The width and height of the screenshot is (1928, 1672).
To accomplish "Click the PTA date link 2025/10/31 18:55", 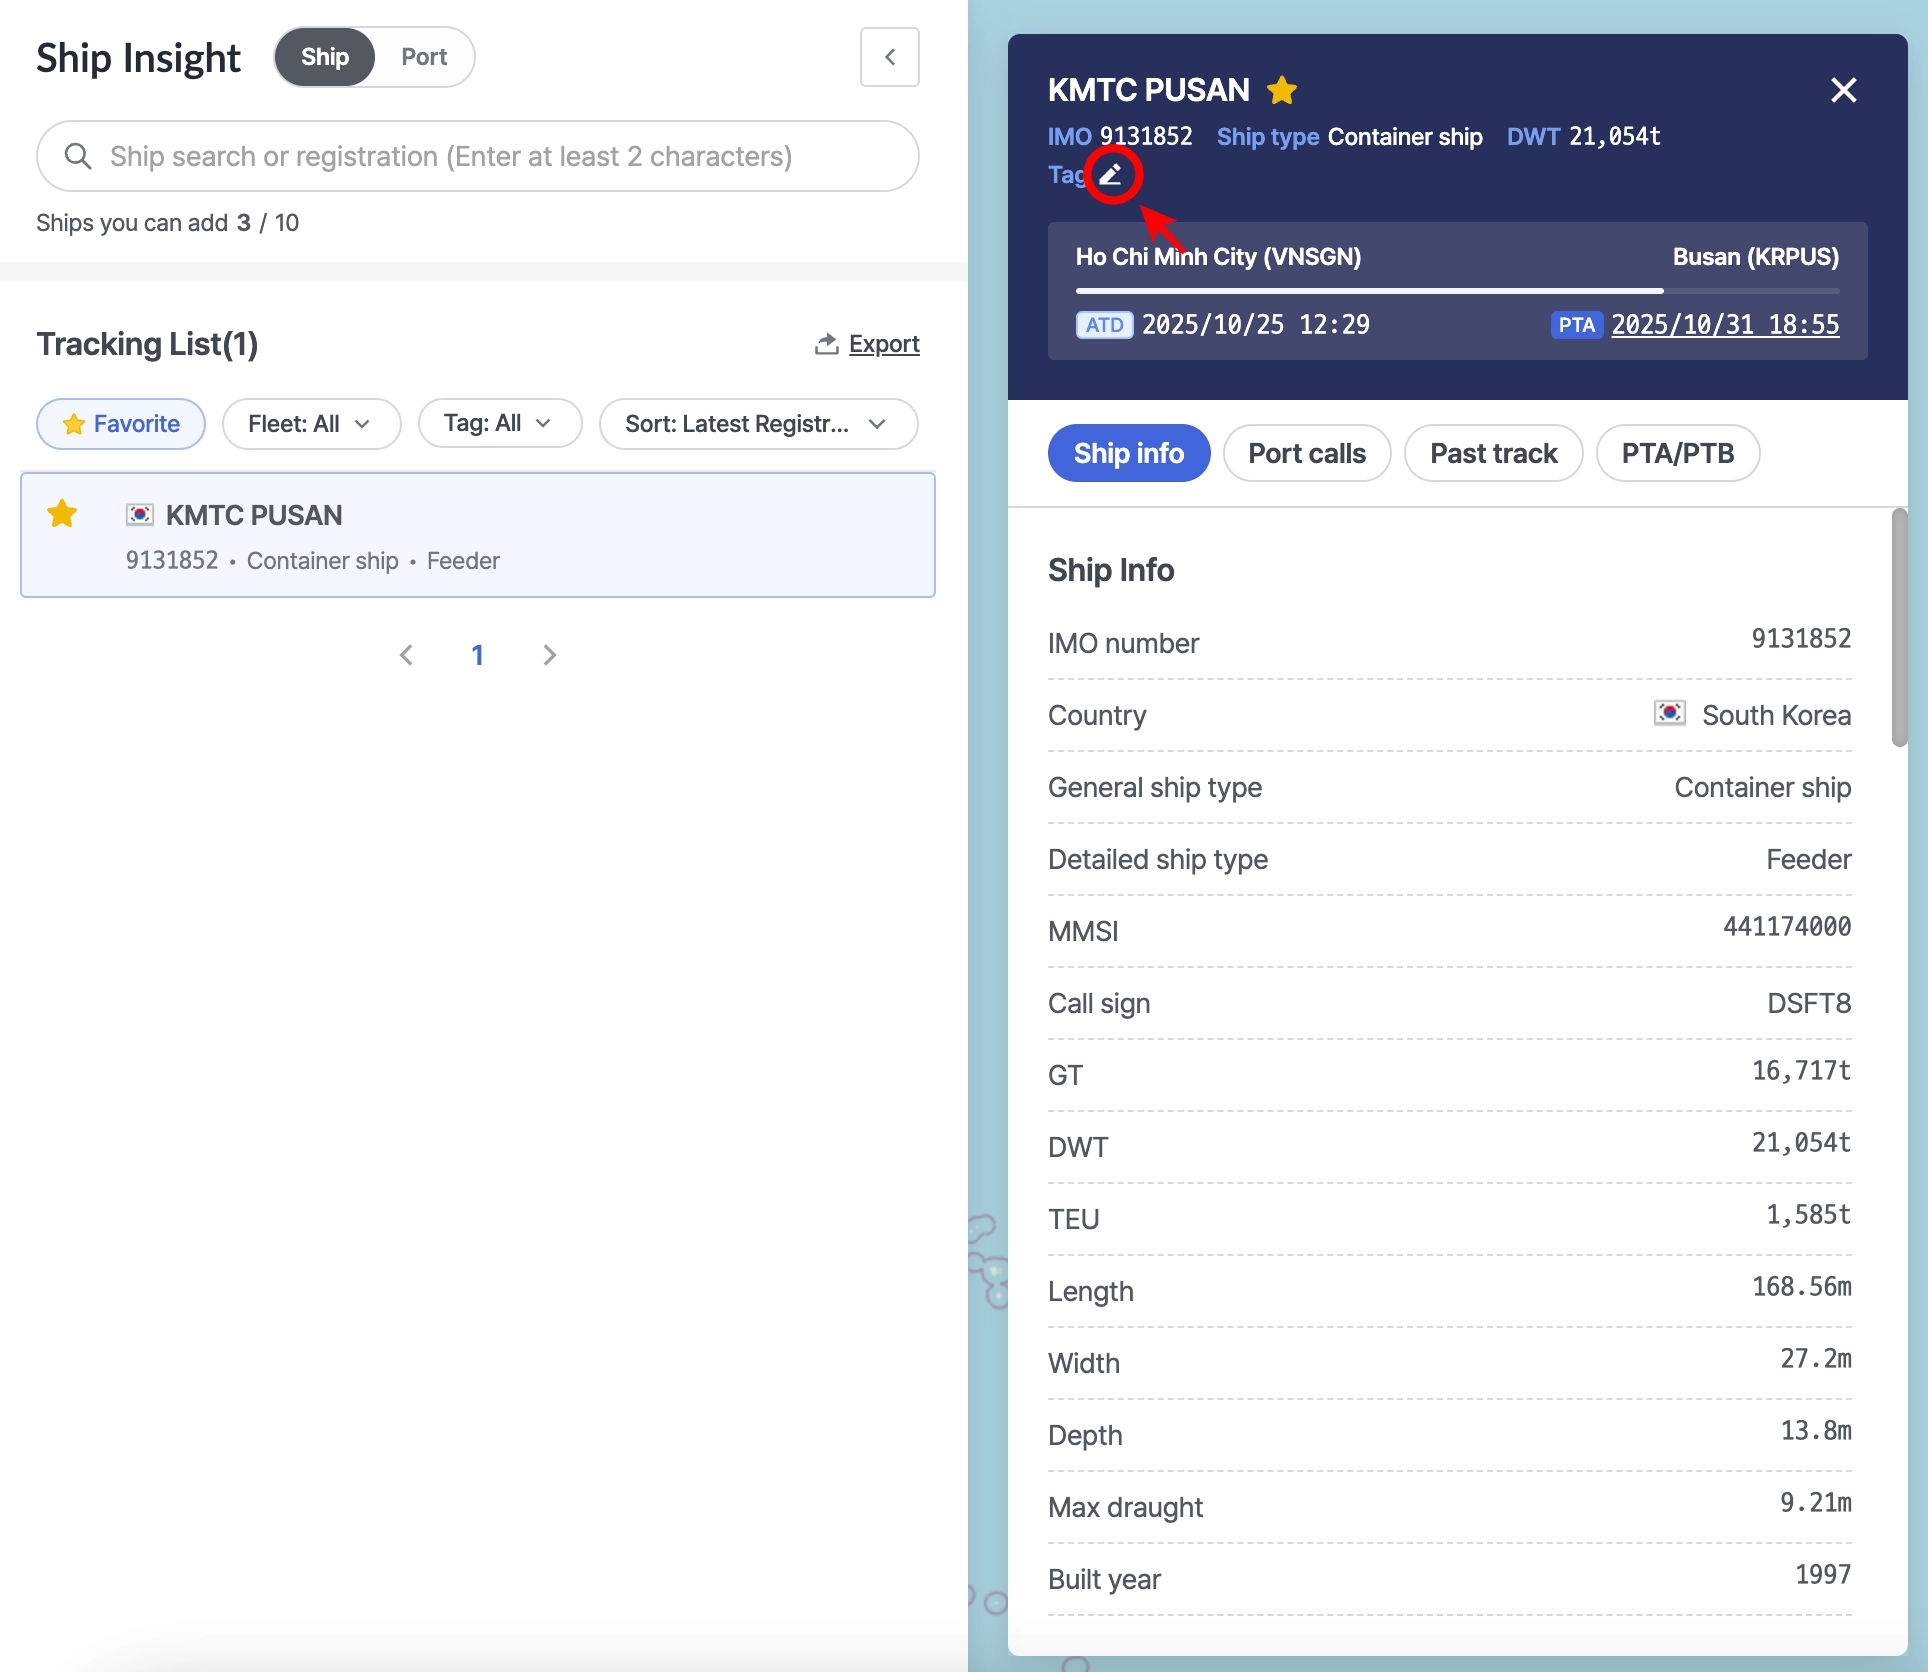I will (1724, 325).
